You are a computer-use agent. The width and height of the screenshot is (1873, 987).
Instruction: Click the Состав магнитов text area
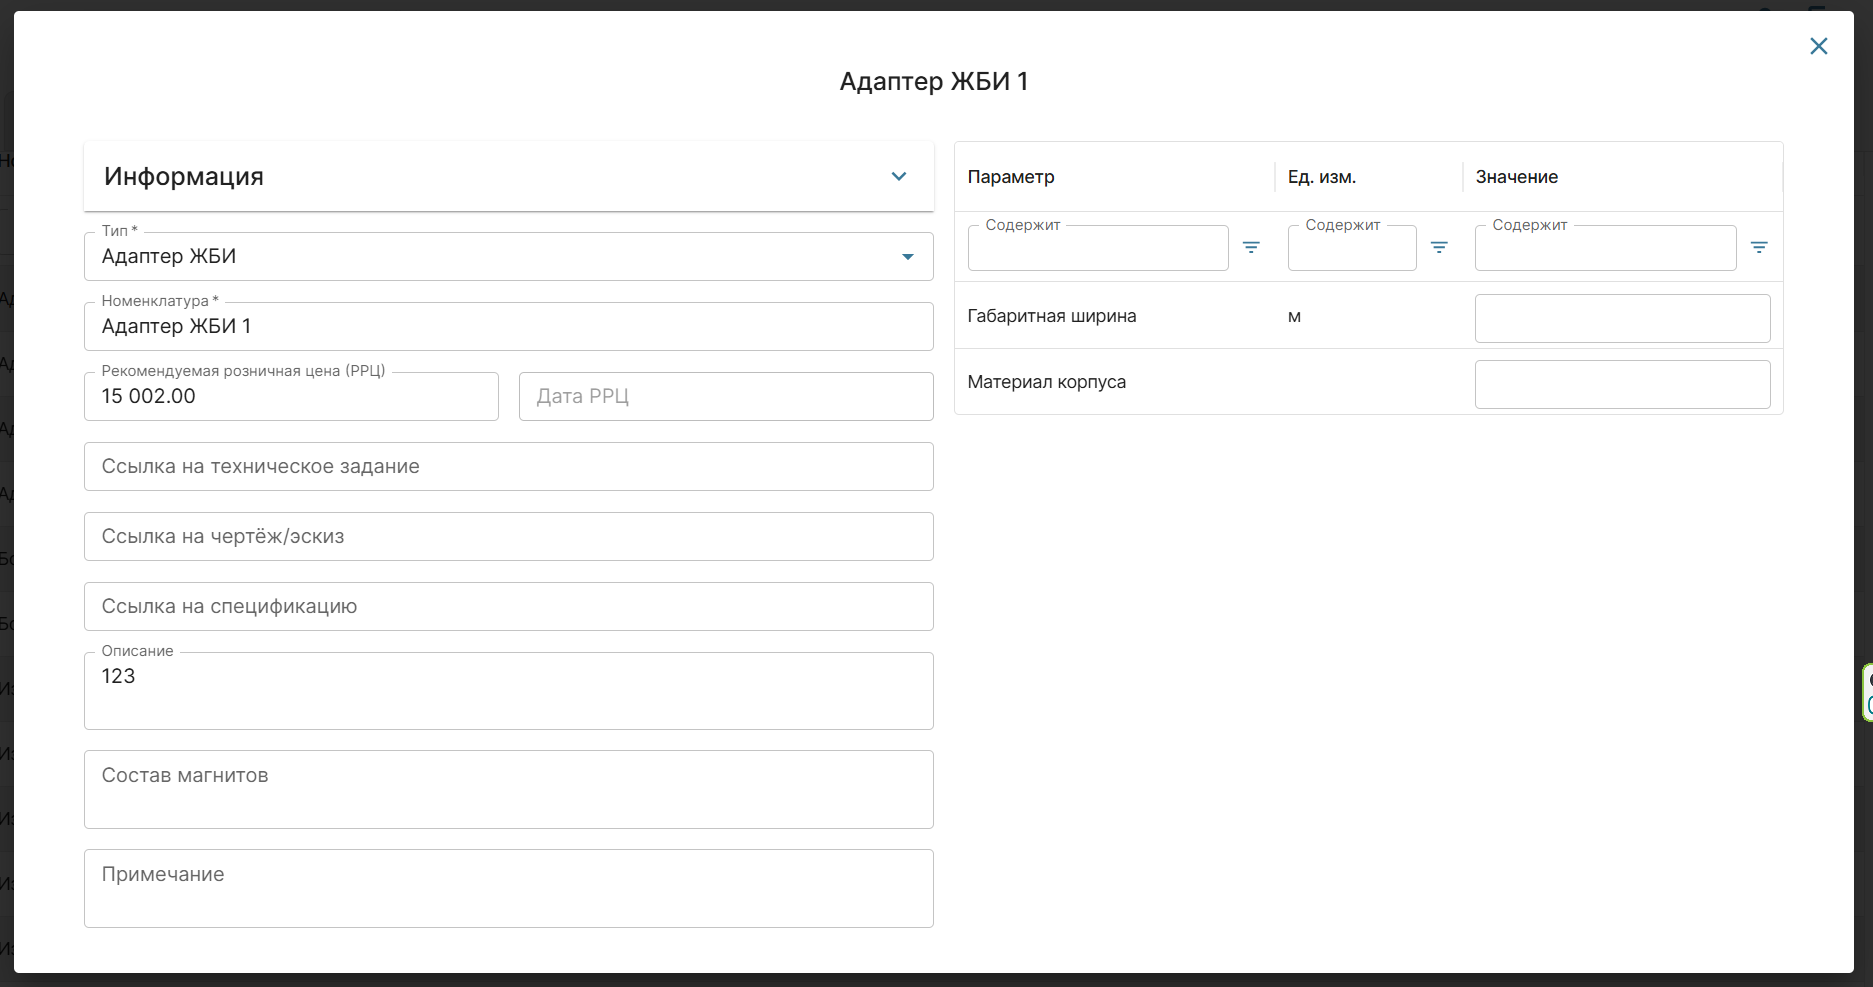click(x=508, y=789)
